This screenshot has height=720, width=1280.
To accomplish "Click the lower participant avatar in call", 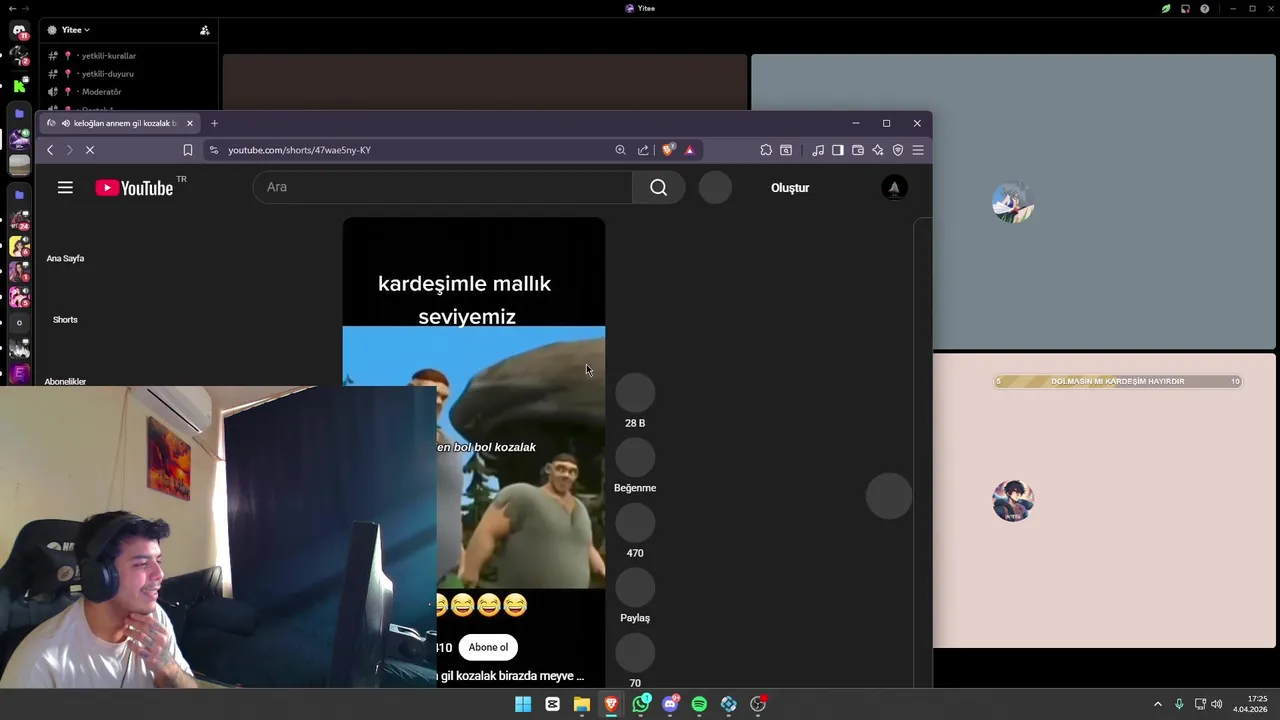I will point(1012,500).
